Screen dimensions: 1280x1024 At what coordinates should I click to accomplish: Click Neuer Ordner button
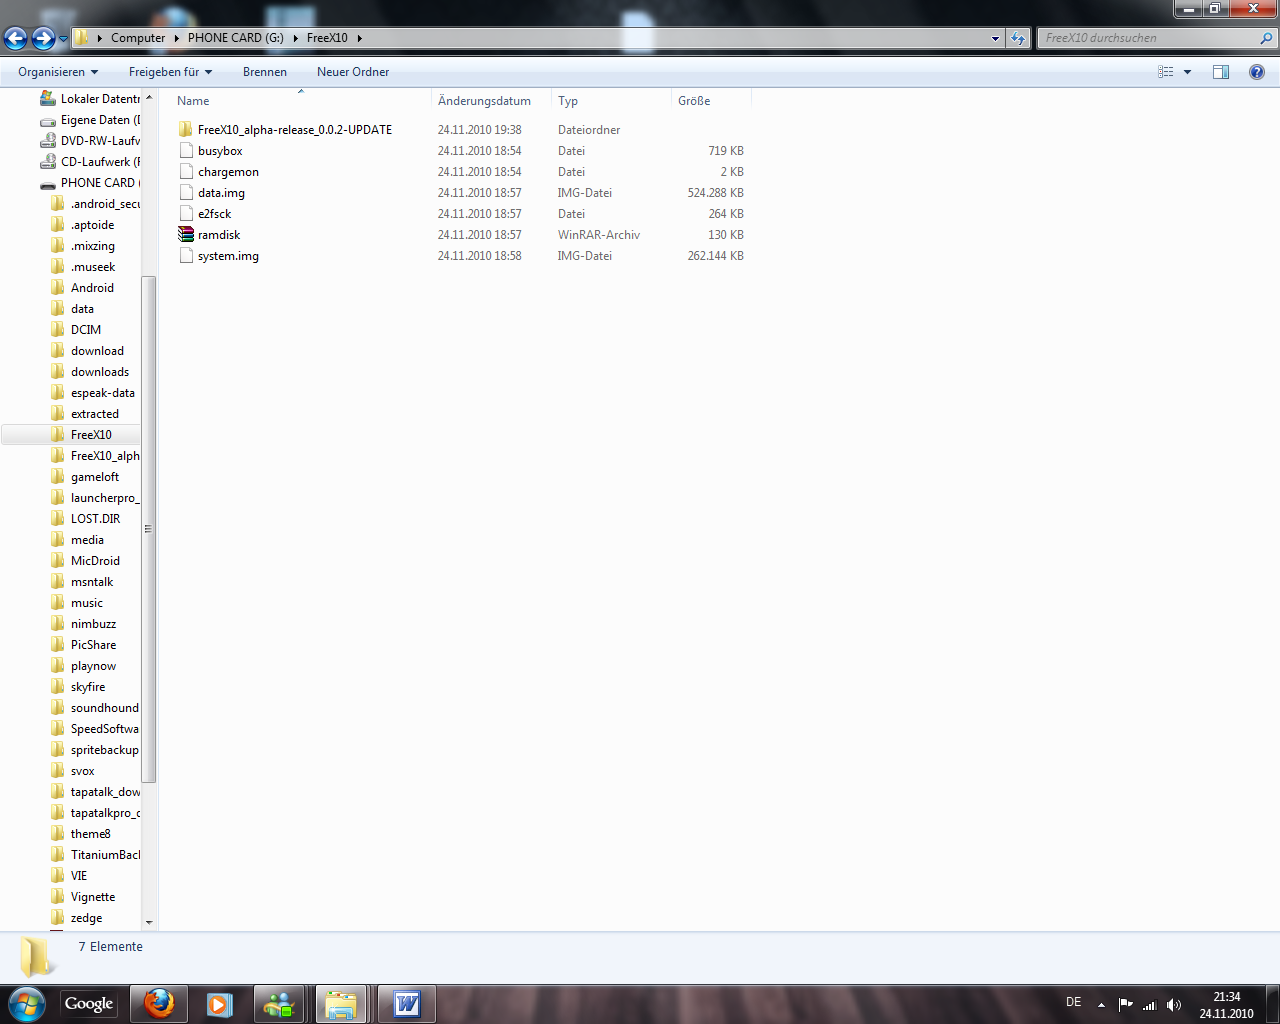(x=353, y=72)
